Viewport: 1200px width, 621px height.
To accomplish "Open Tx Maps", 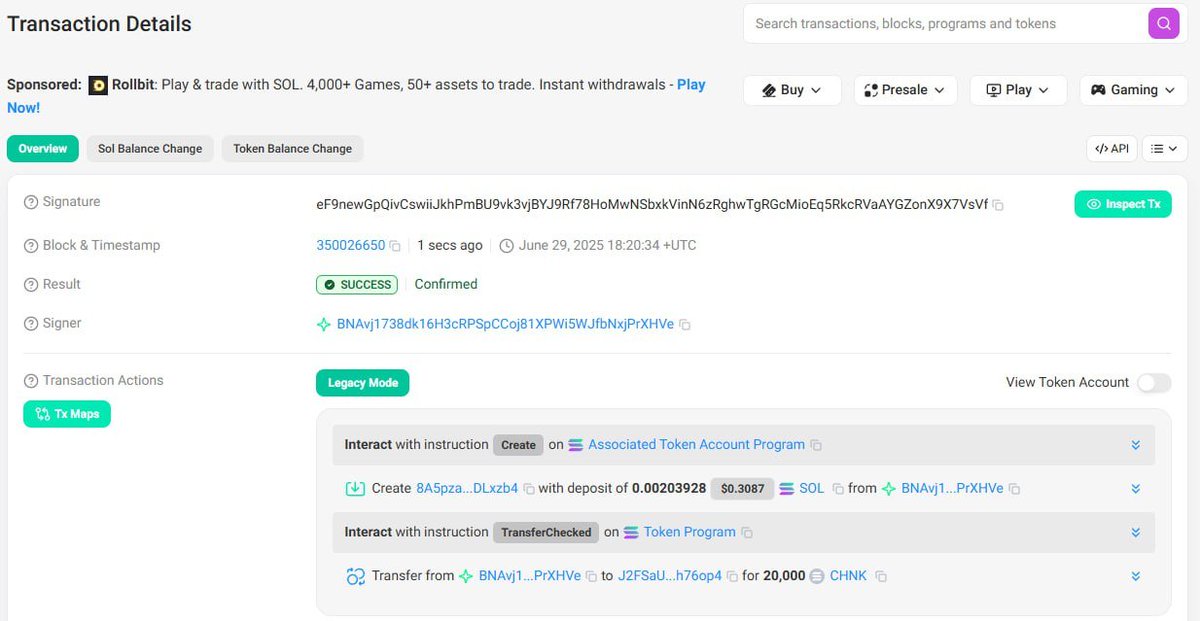I will [67, 414].
